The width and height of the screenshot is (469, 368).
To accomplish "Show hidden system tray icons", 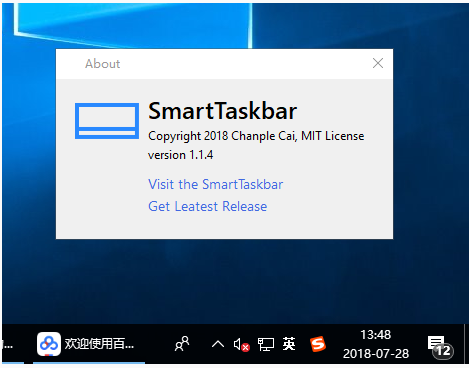I will (218, 344).
